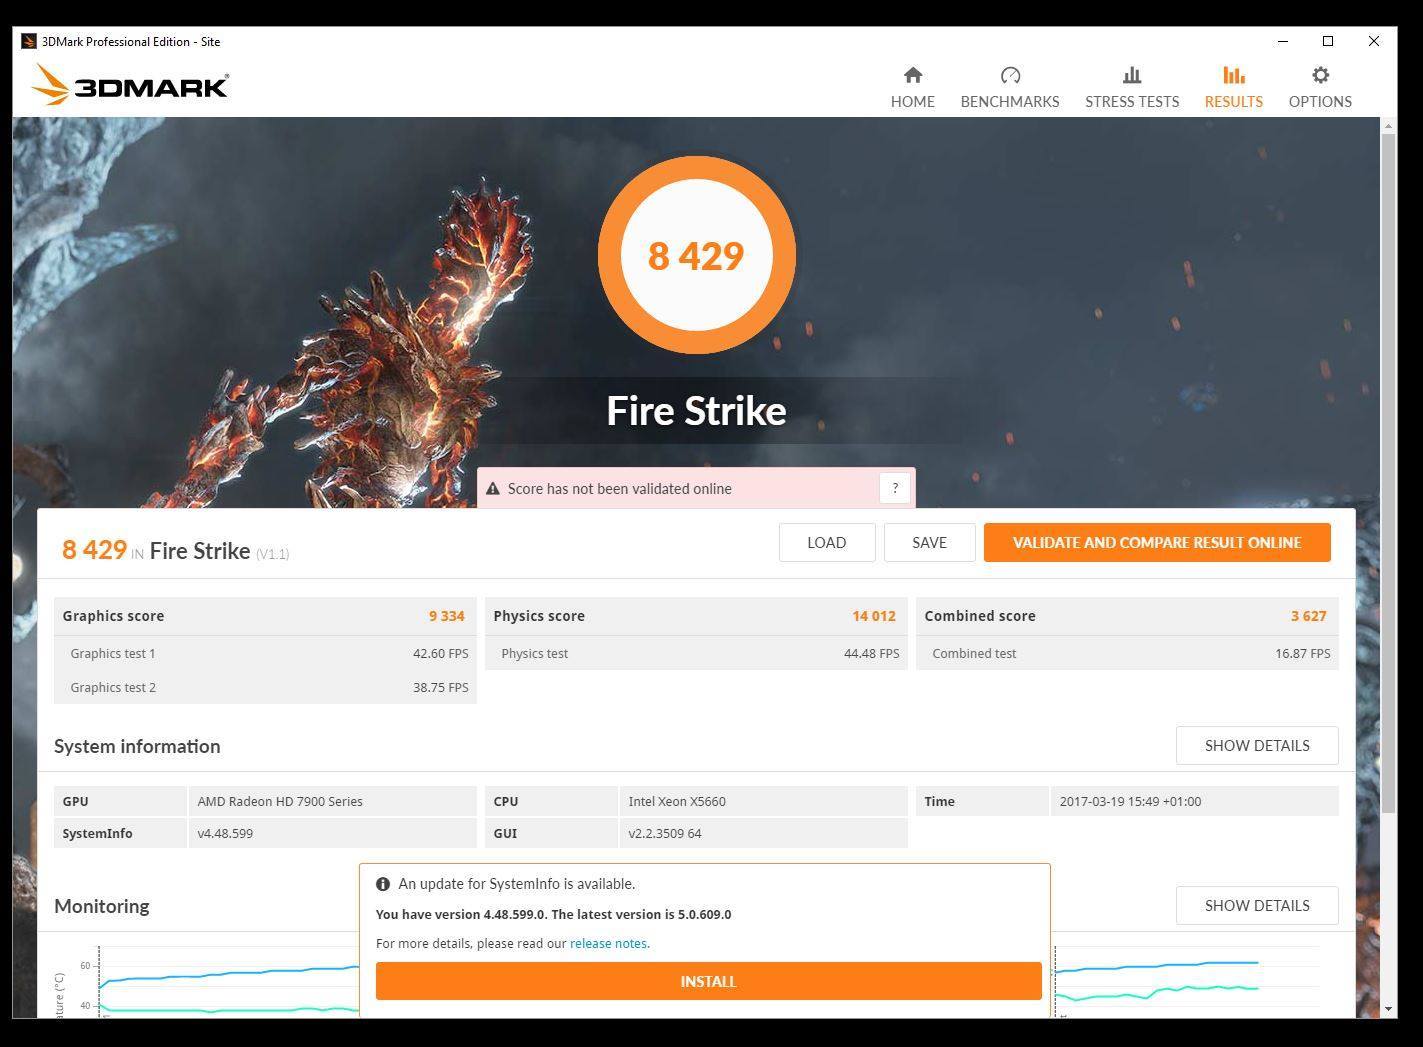
Task: Click SystemInfo version v4.48.599
Action: (x=225, y=833)
